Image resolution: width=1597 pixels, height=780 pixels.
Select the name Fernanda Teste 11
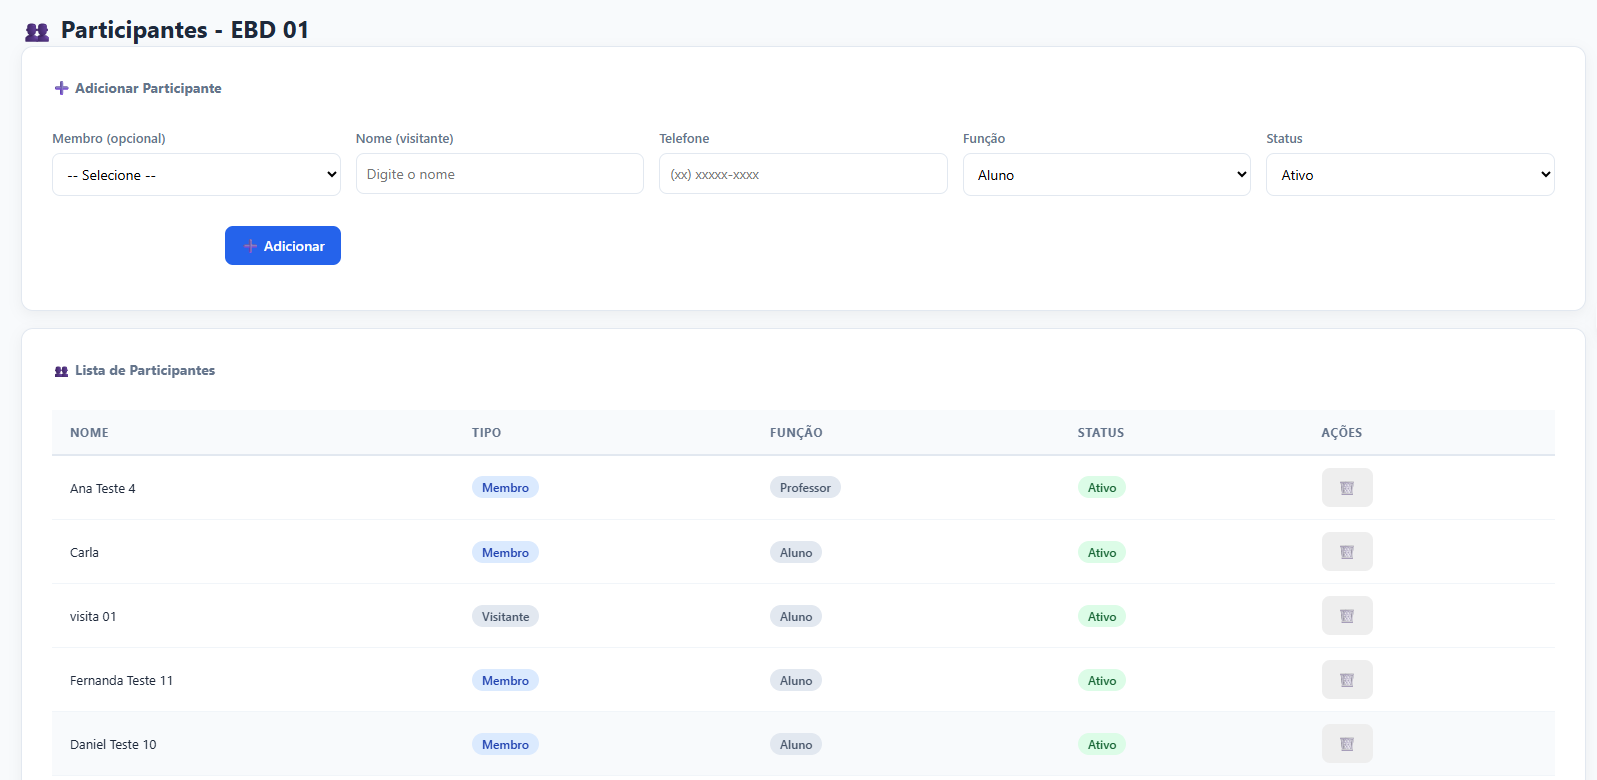121,681
